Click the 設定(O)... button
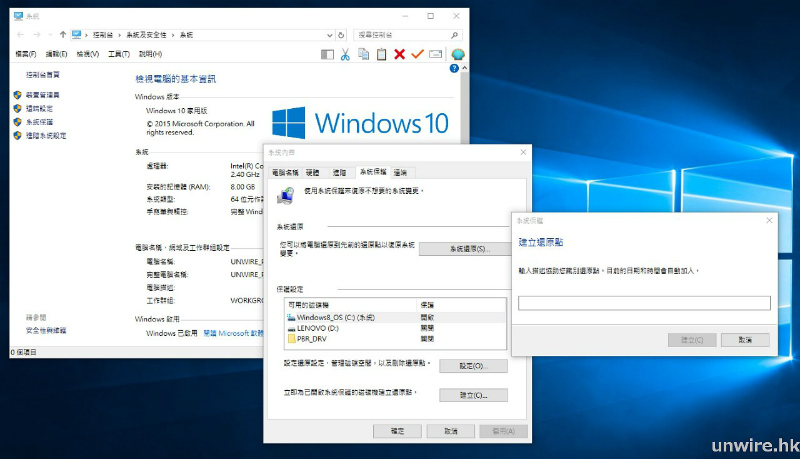 pyautogui.click(x=473, y=366)
